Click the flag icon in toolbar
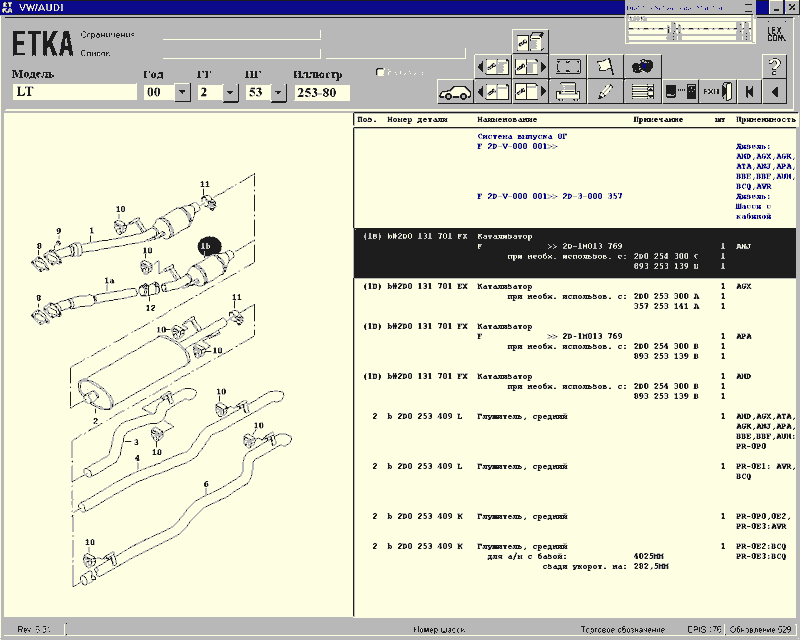800x640 pixels. coord(605,67)
